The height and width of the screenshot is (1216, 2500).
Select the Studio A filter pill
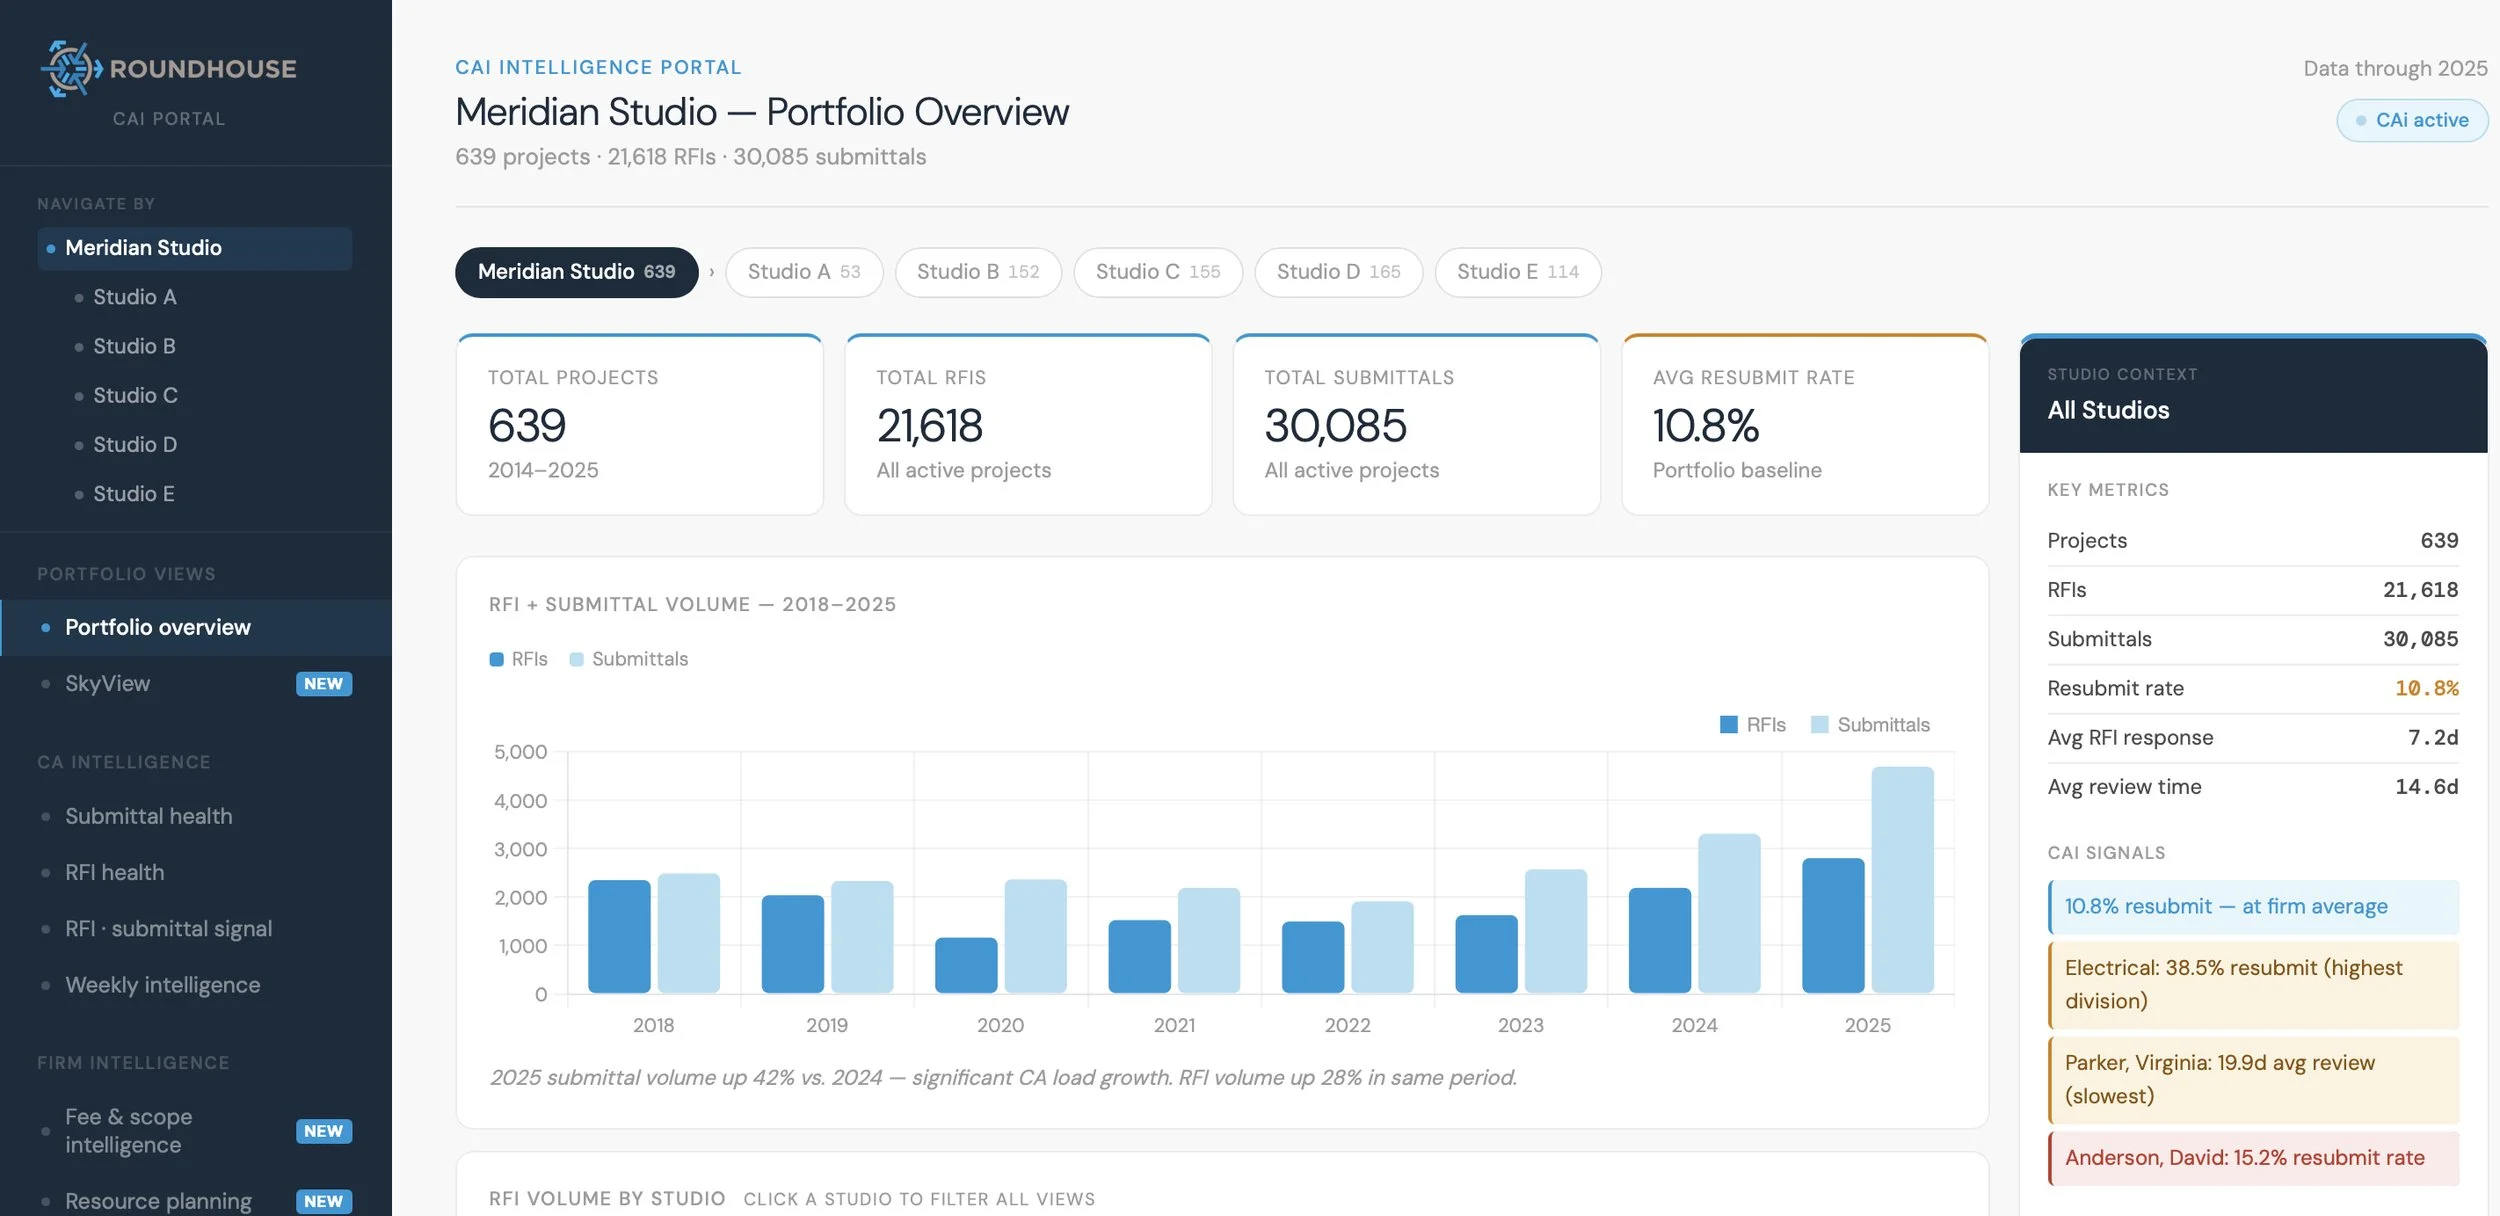point(804,272)
